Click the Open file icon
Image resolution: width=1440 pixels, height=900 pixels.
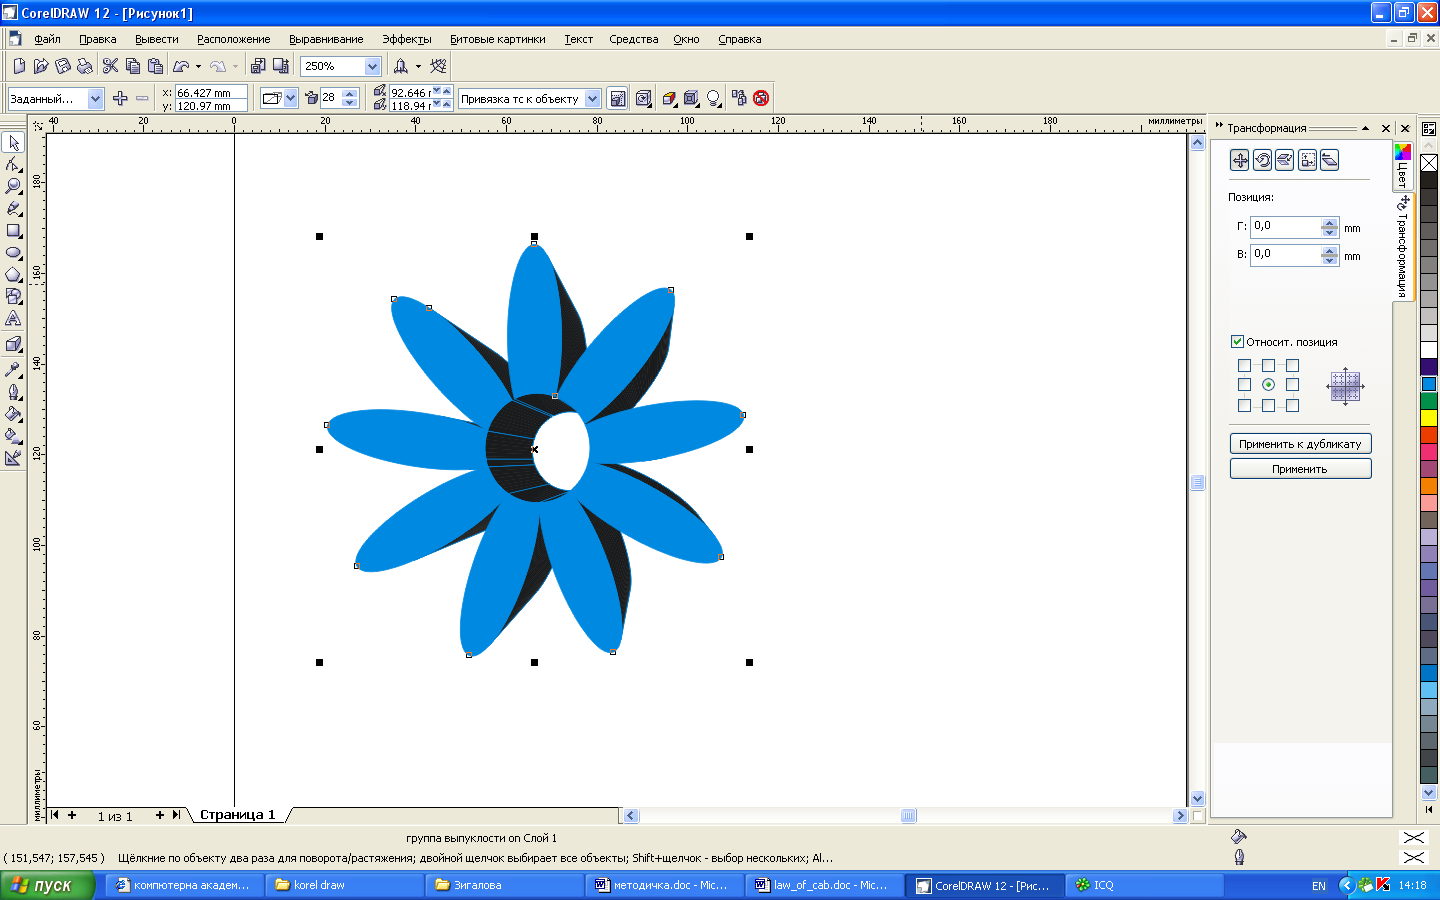click(x=41, y=66)
